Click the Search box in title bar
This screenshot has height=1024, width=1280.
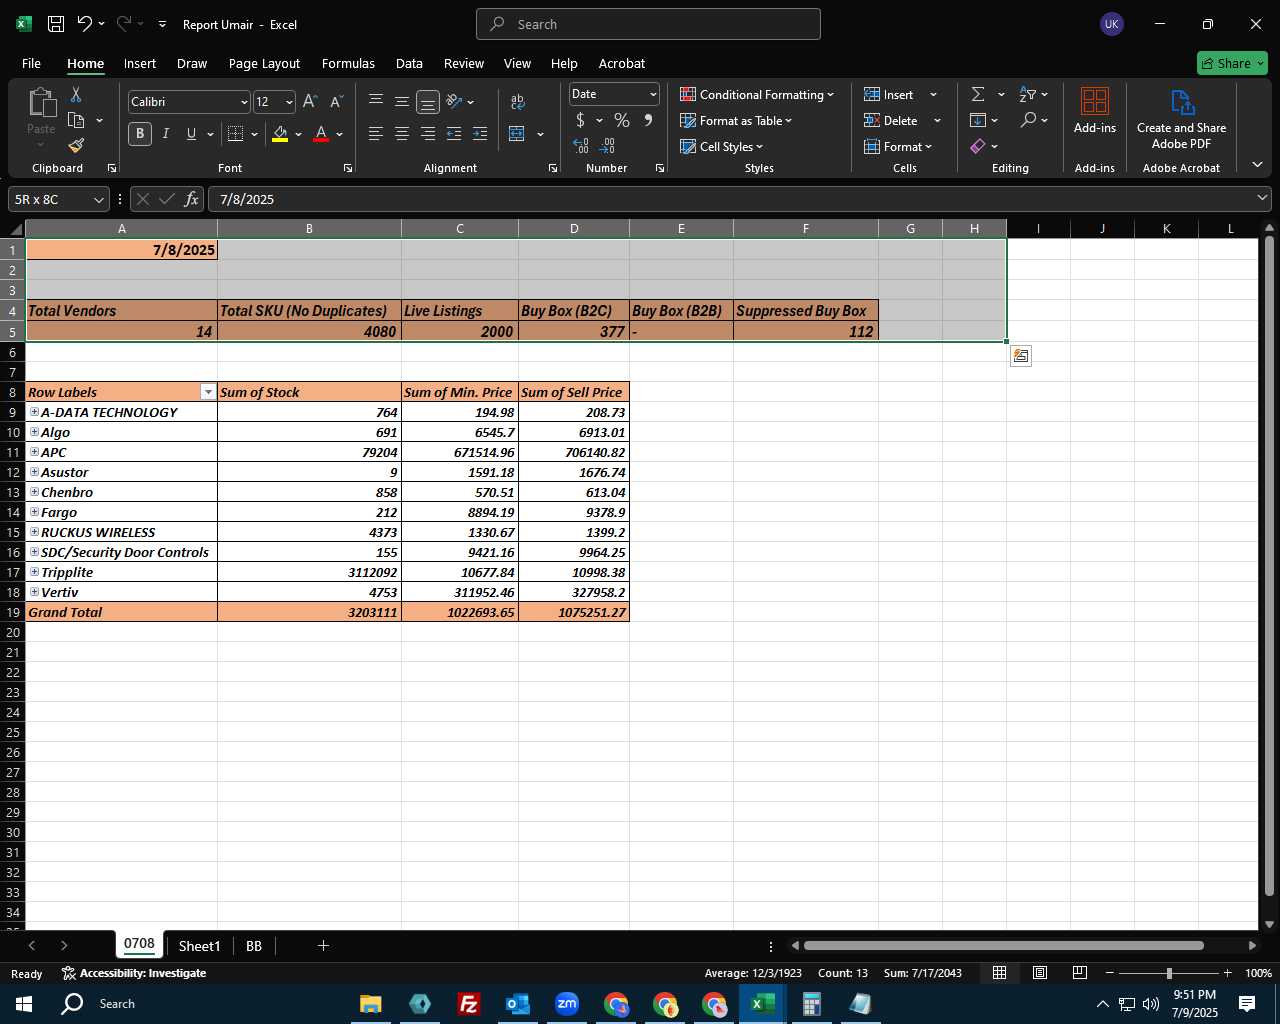(x=648, y=24)
